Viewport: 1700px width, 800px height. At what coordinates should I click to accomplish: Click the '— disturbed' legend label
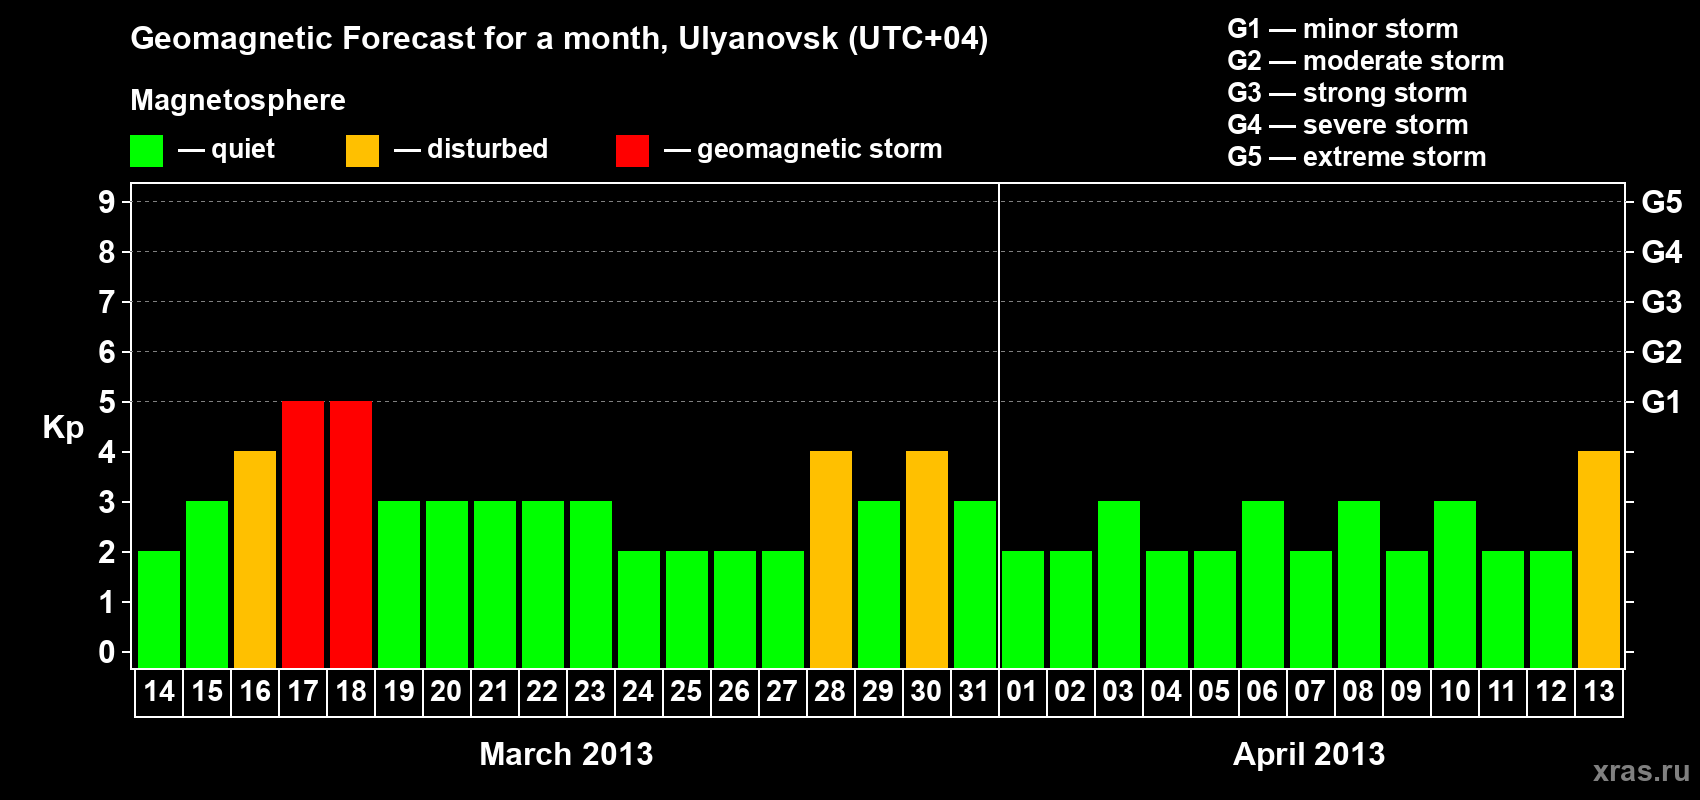click(471, 149)
